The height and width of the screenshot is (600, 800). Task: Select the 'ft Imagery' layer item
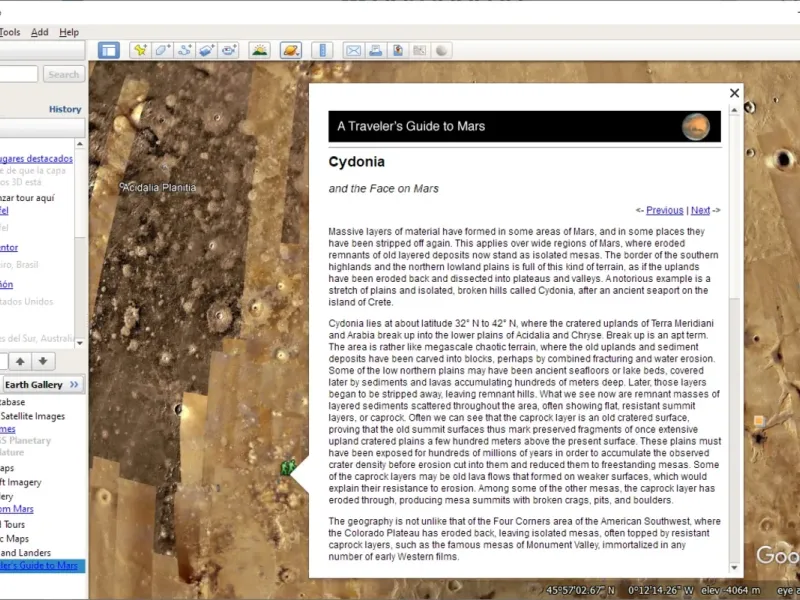21,482
